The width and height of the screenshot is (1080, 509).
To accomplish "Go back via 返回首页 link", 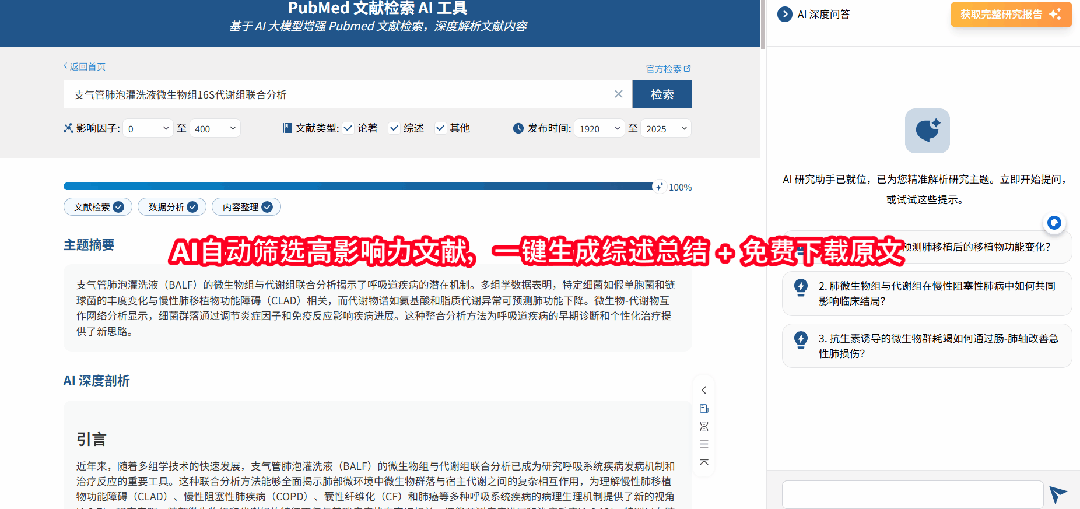I will [85, 67].
